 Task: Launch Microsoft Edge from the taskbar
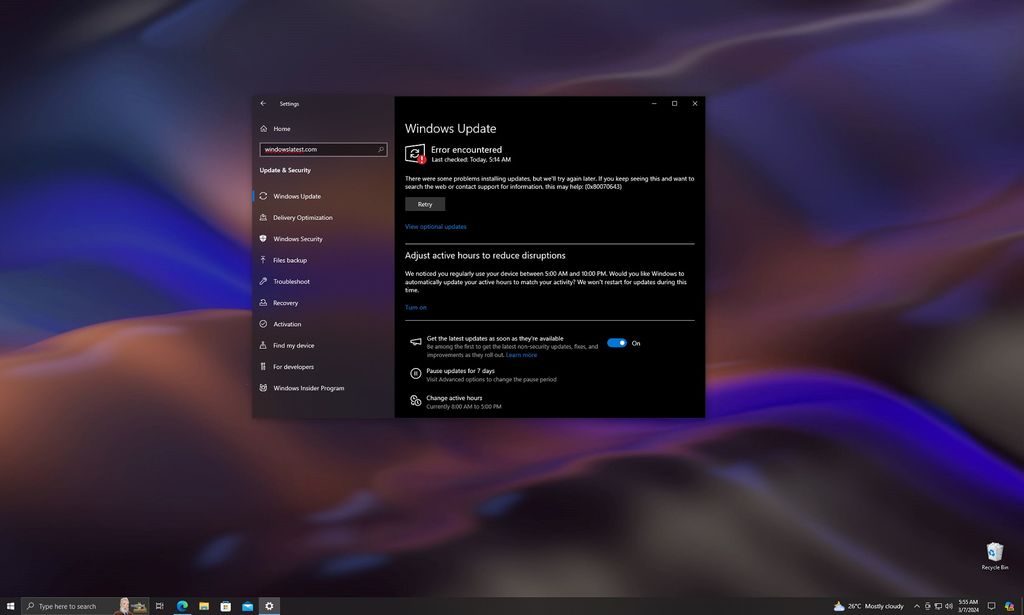pyautogui.click(x=182, y=606)
